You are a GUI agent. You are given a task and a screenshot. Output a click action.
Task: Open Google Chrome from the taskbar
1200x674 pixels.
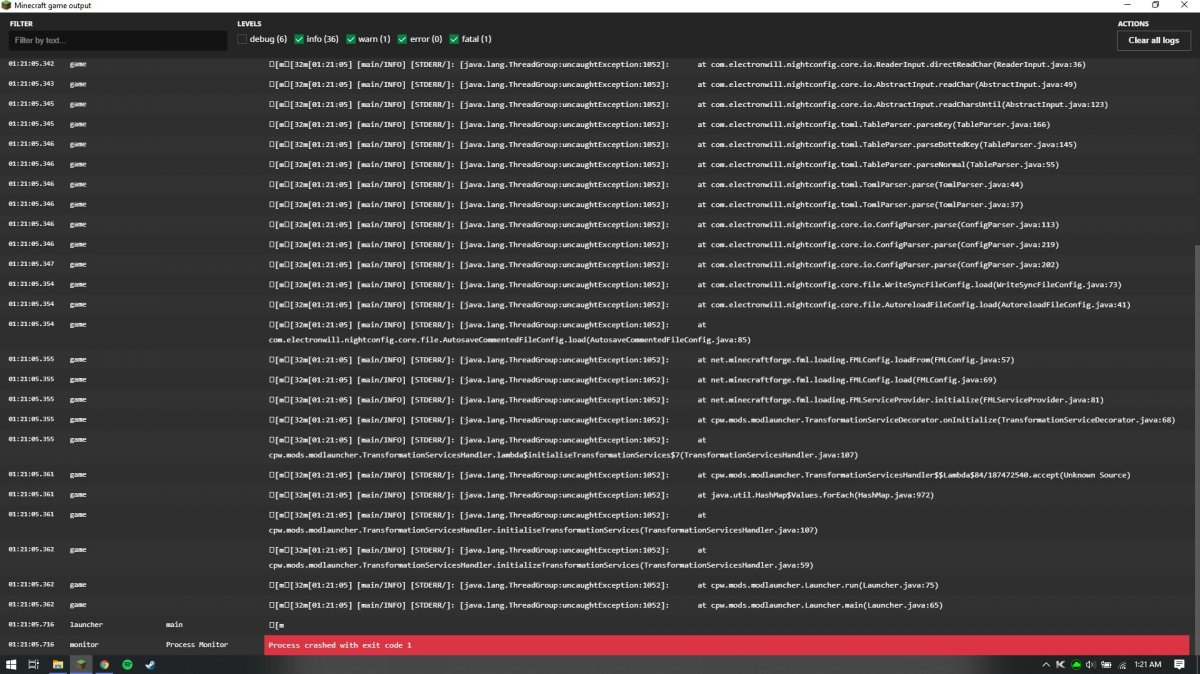pyautogui.click(x=104, y=664)
